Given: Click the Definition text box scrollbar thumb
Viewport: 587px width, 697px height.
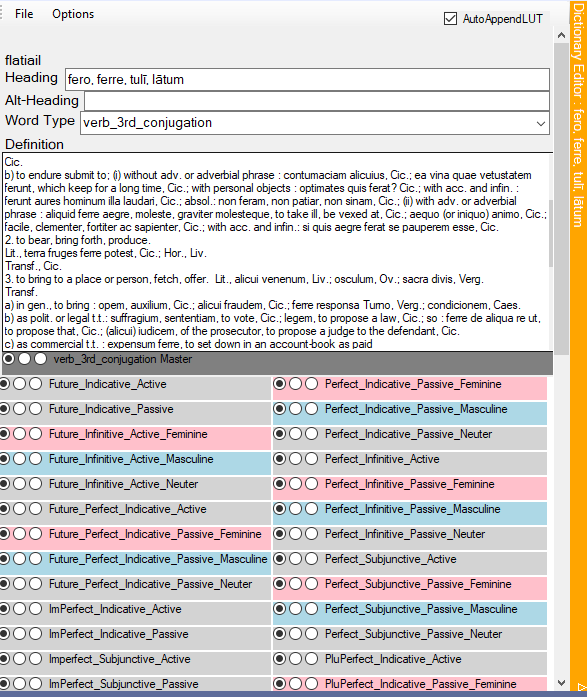Looking at the screenshot, I should click(x=551, y=233).
